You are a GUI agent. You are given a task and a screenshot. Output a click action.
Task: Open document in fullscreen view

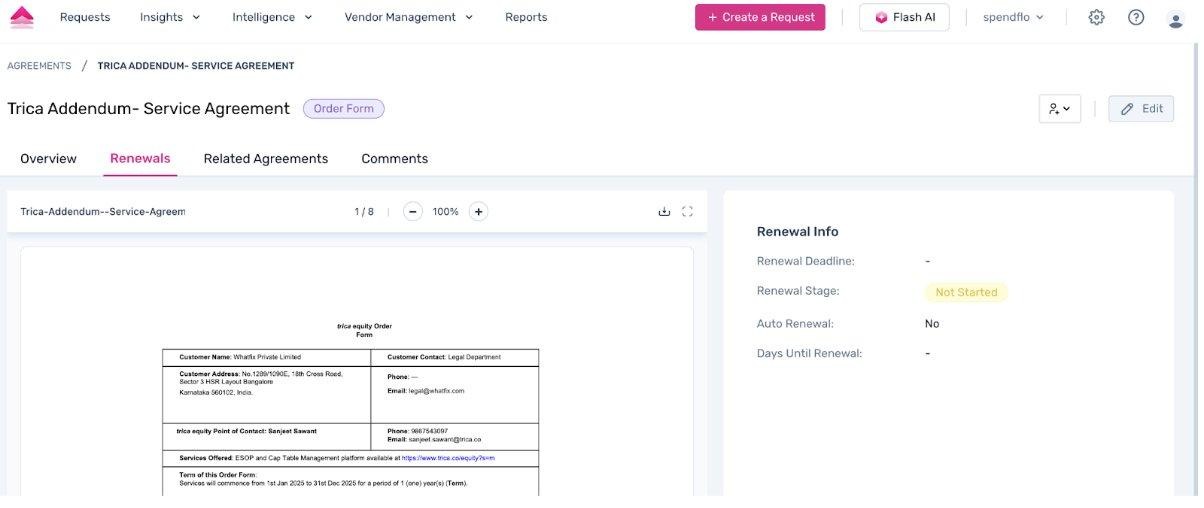click(687, 211)
